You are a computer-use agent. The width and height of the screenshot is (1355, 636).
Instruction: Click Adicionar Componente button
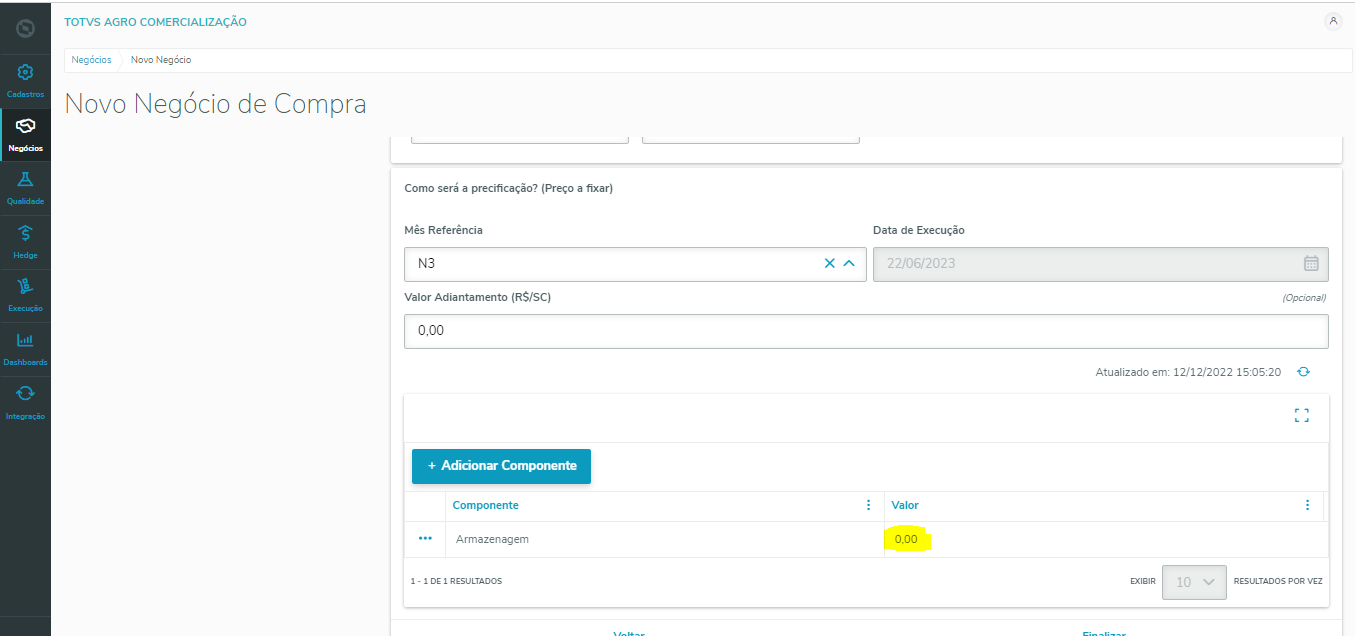[x=501, y=466]
